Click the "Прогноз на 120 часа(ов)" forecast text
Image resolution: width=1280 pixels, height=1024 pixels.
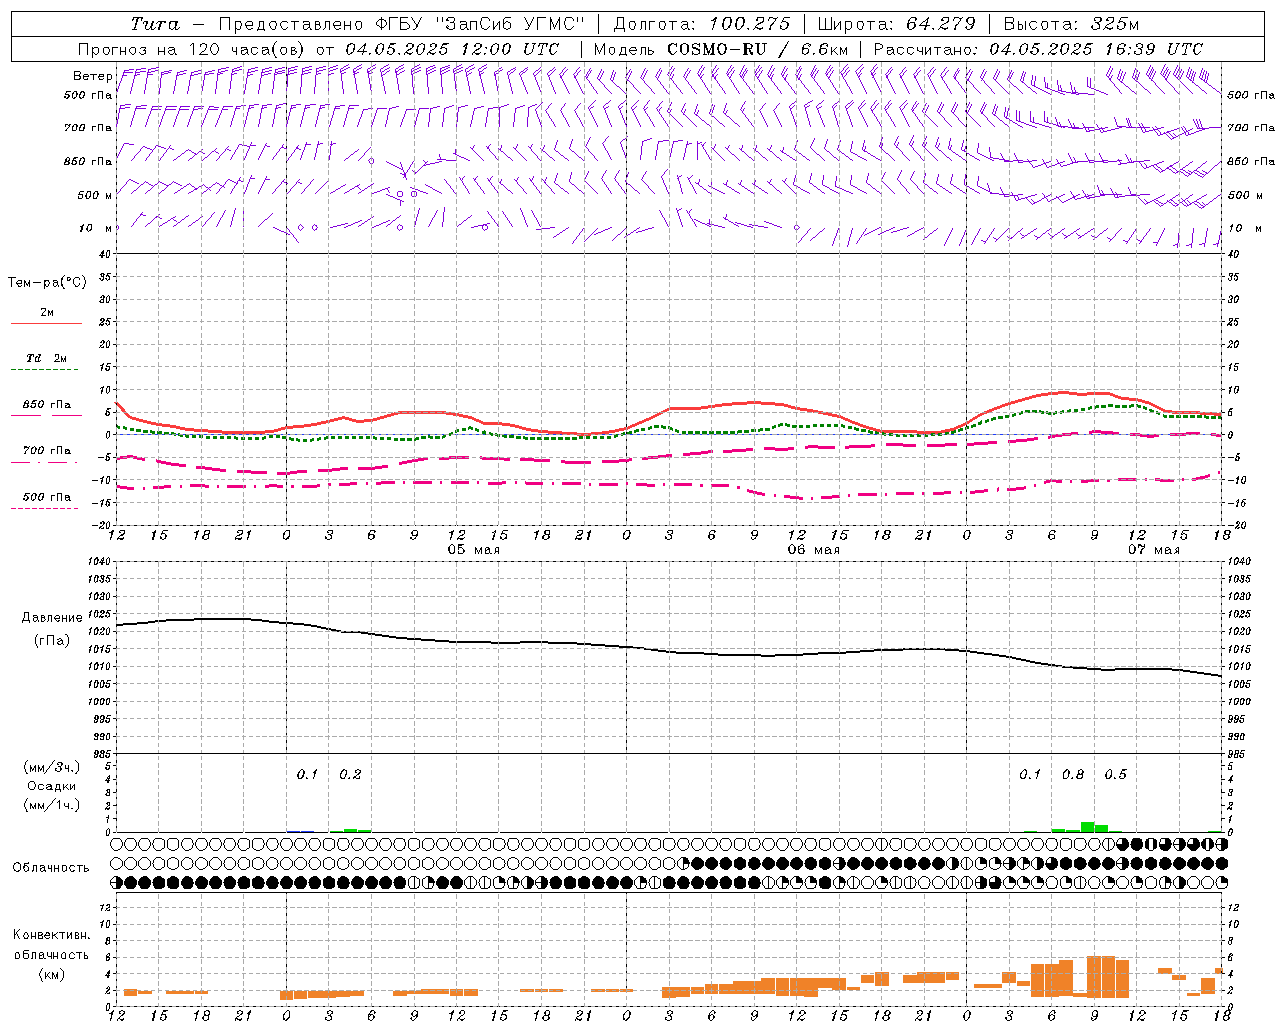192,49
